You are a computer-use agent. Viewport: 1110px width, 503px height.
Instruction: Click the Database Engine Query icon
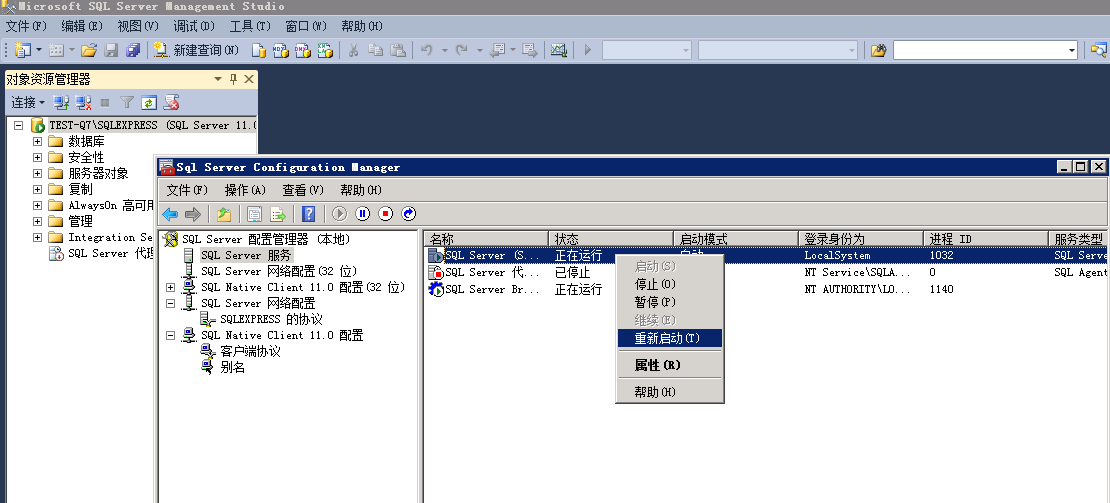[x=259, y=50]
